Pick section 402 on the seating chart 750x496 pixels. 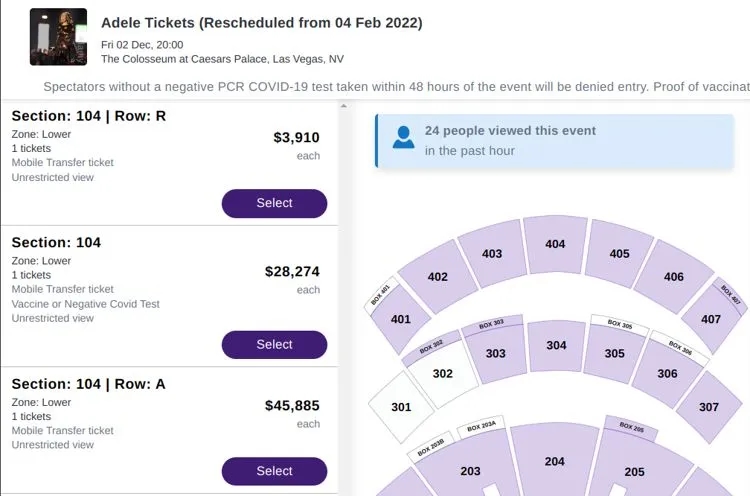[437, 277]
